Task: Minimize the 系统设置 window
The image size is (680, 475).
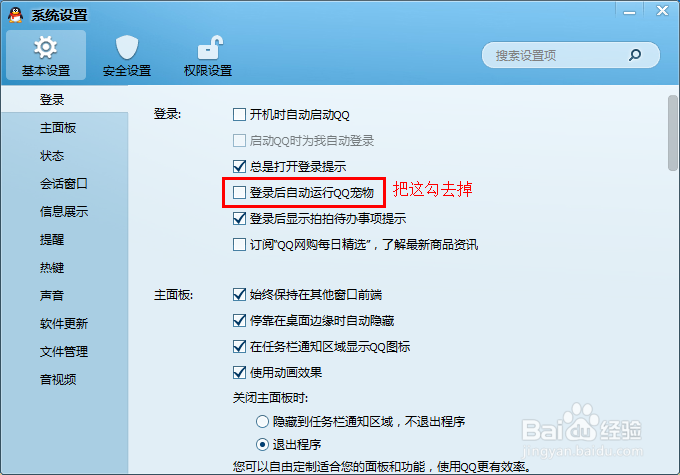Action: coord(629,13)
